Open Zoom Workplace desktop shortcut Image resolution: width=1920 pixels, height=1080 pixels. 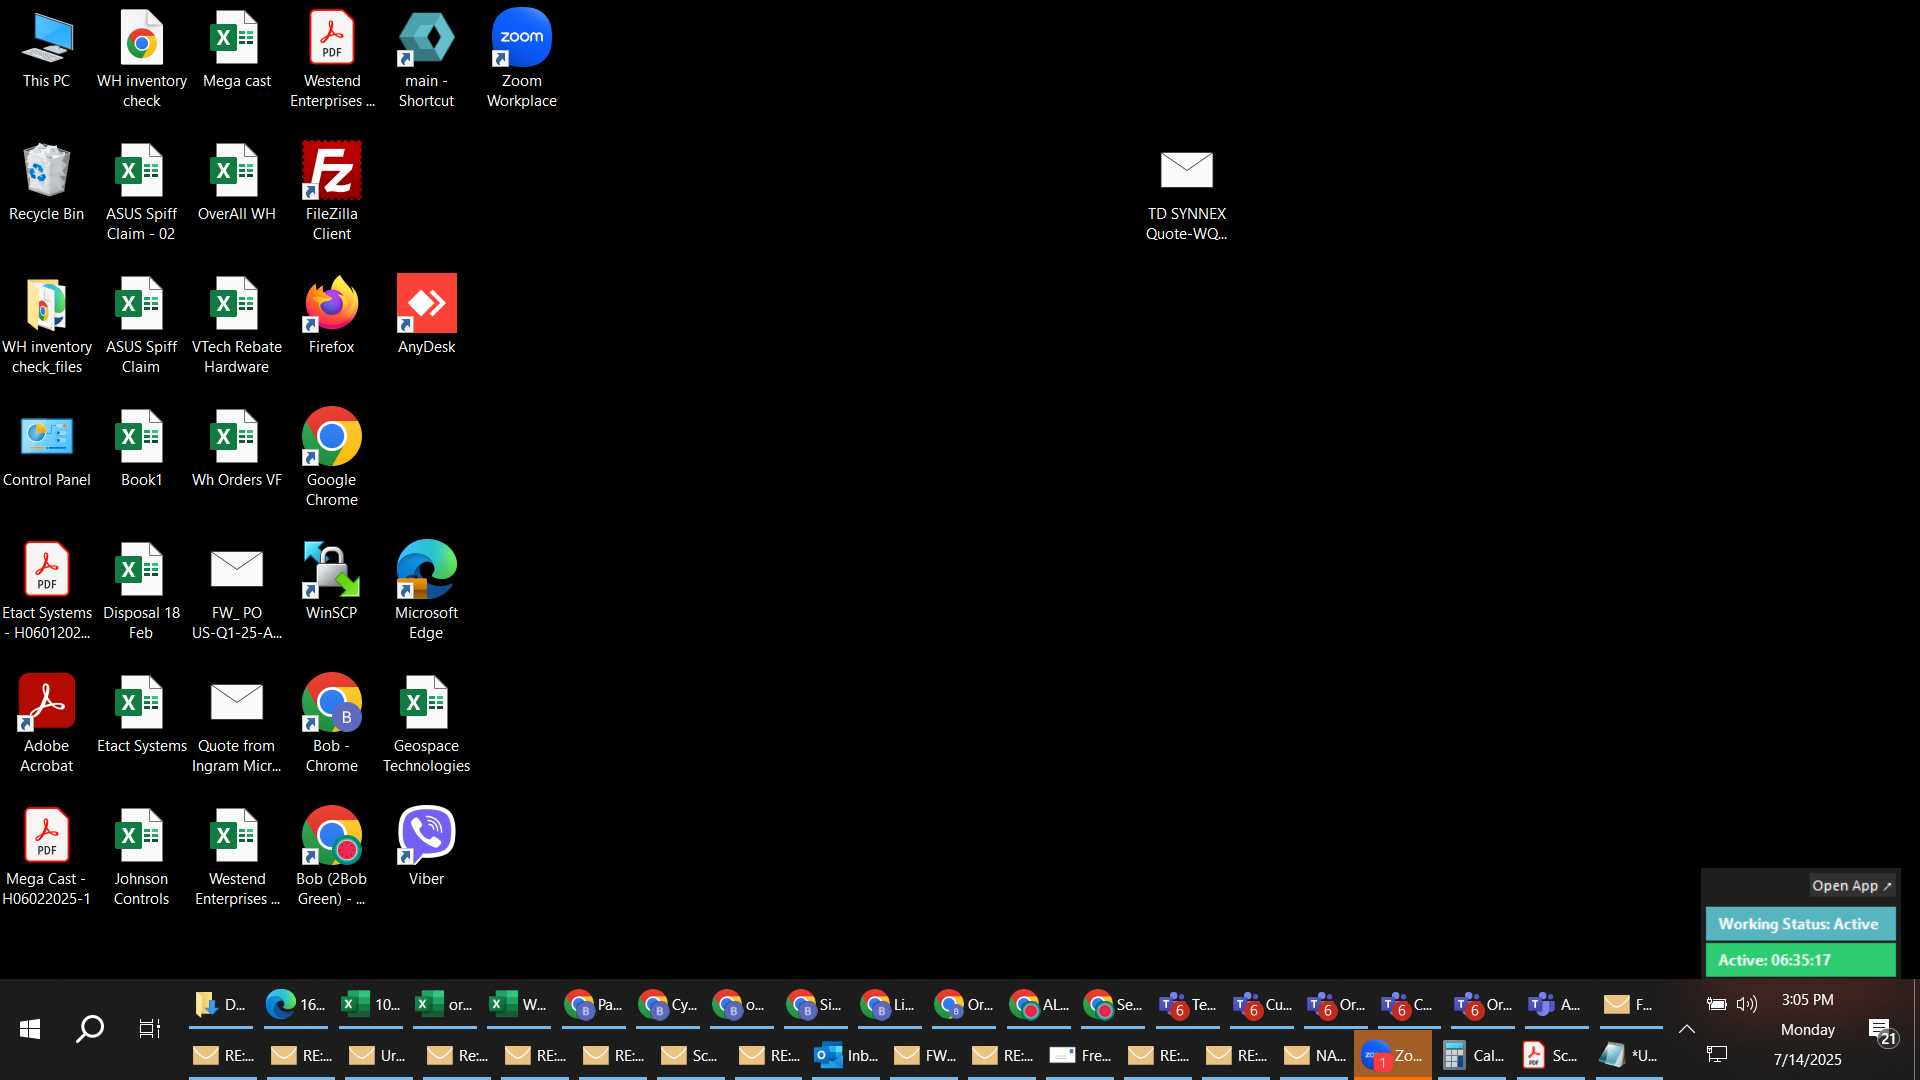521,58
